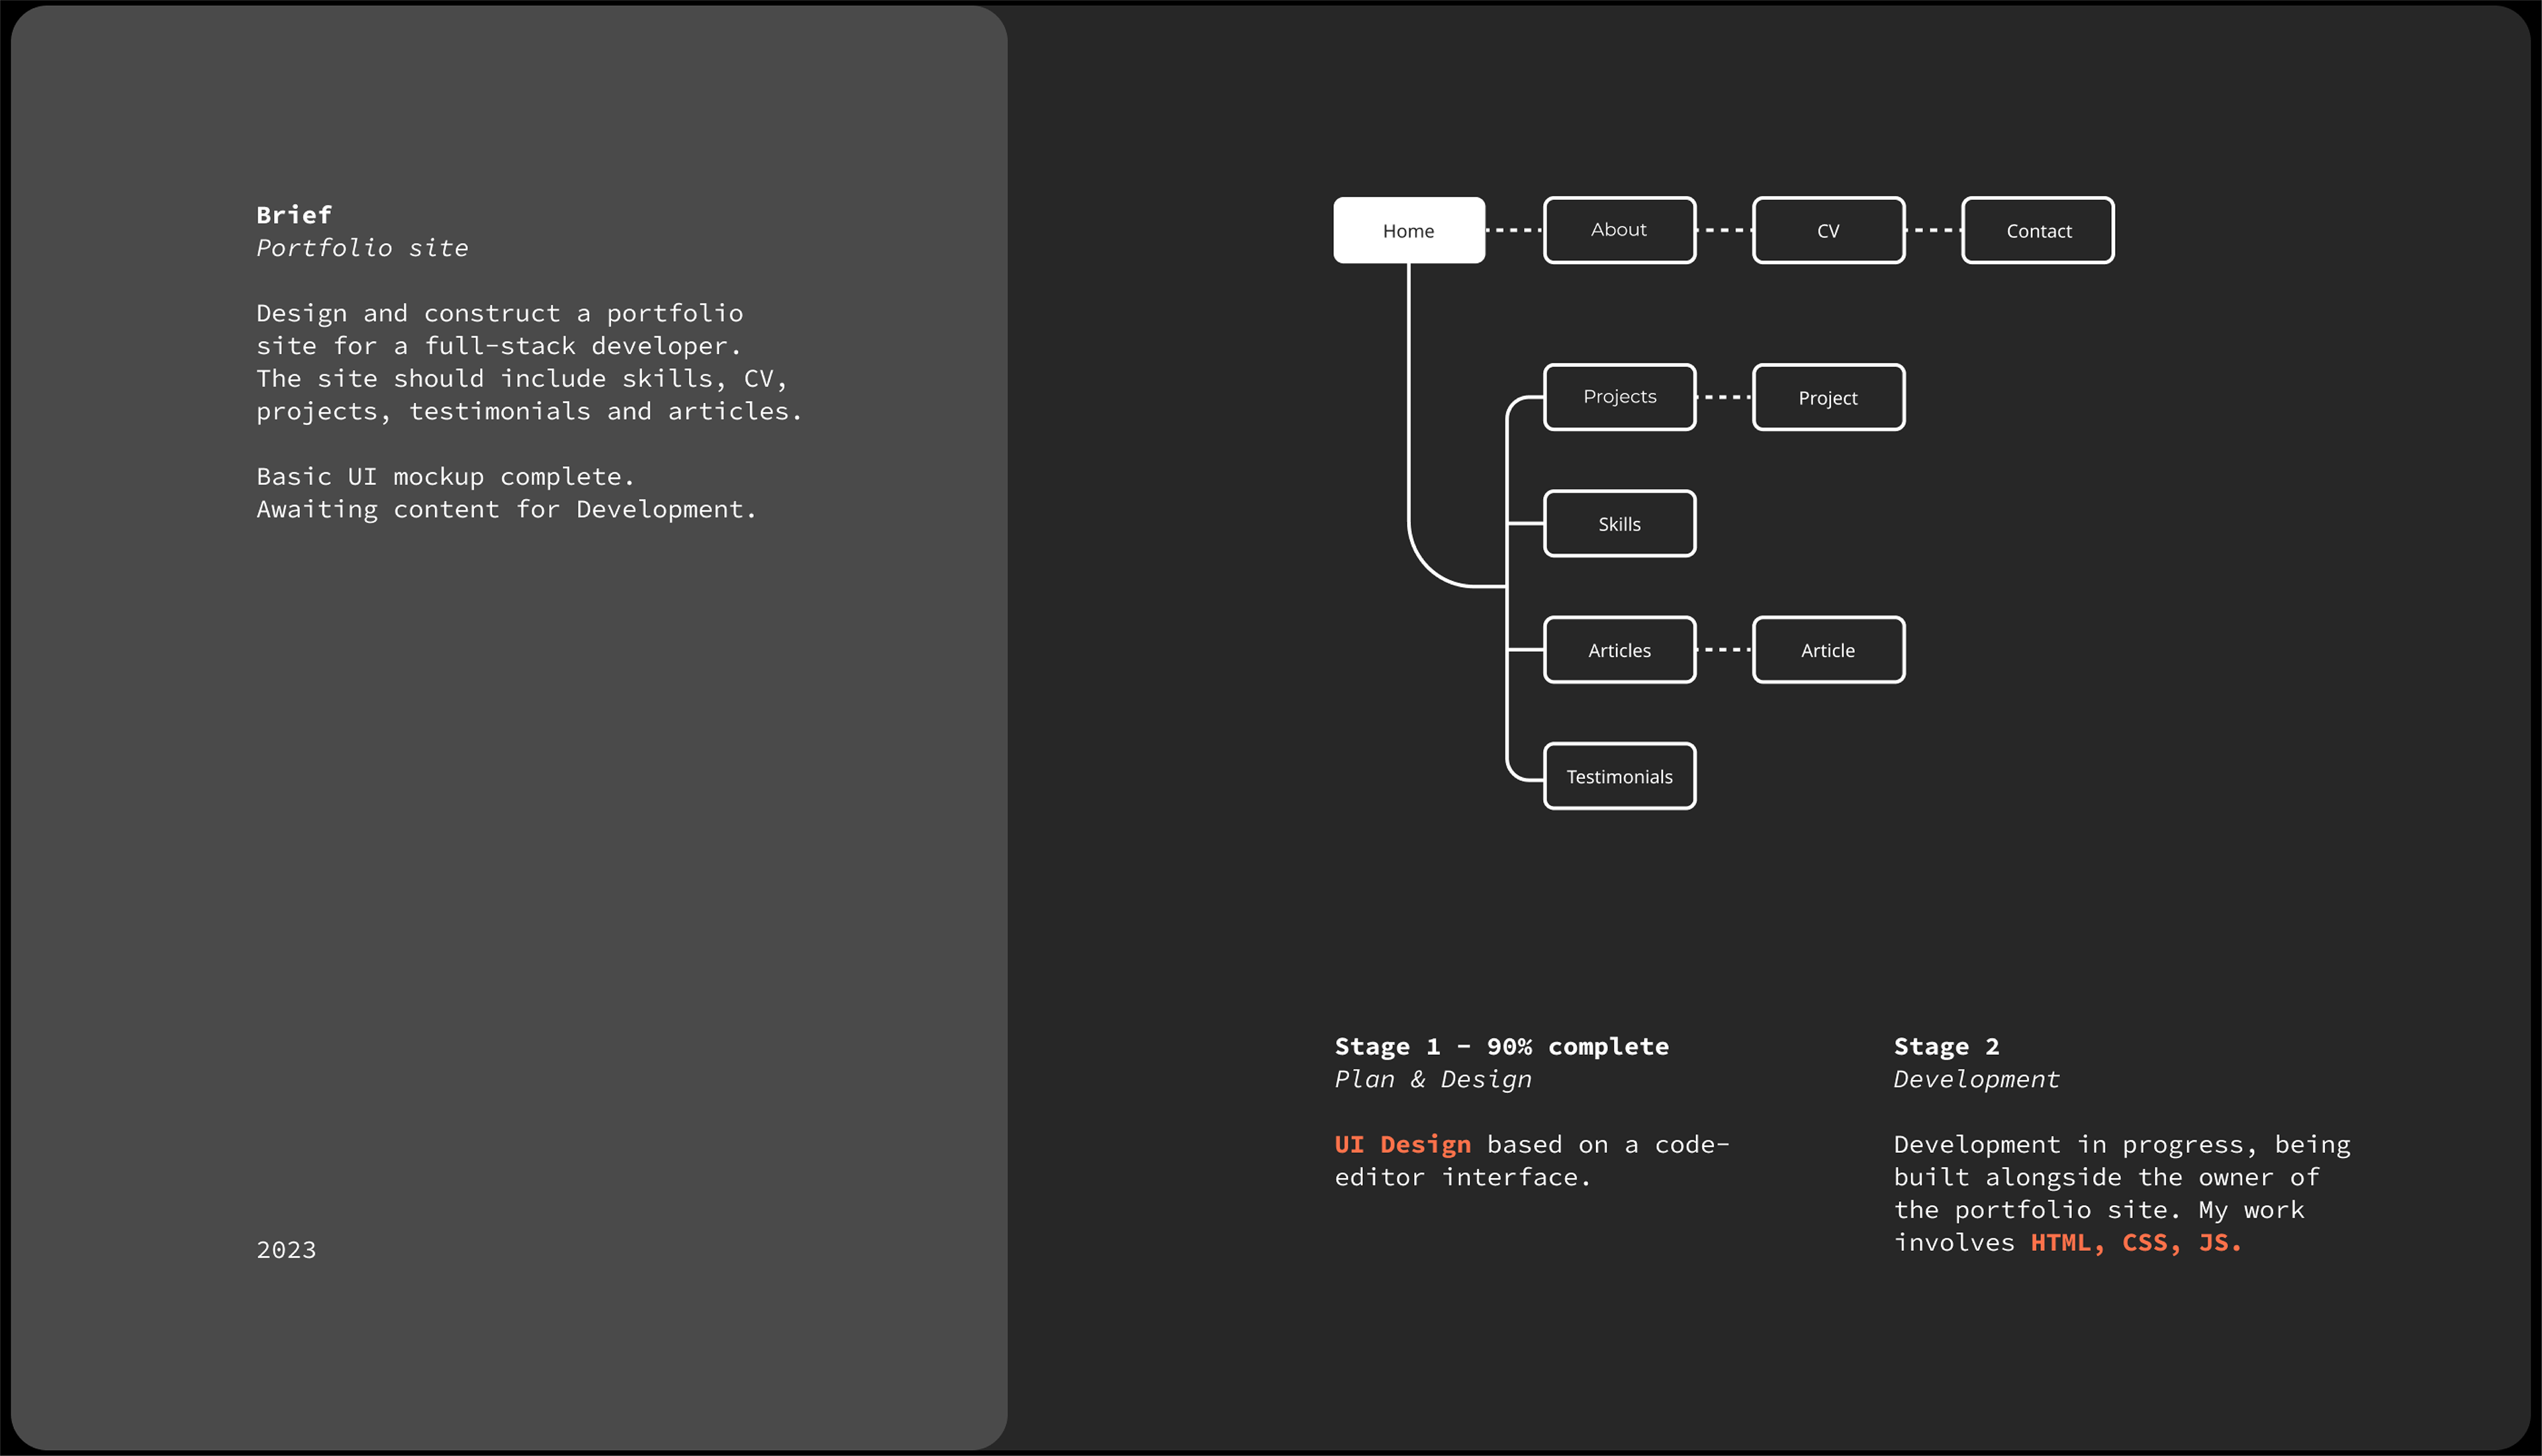Viewport: 2542px width, 1456px height.
Task: Click the 2023 year label
Action: click(286, 1250)
